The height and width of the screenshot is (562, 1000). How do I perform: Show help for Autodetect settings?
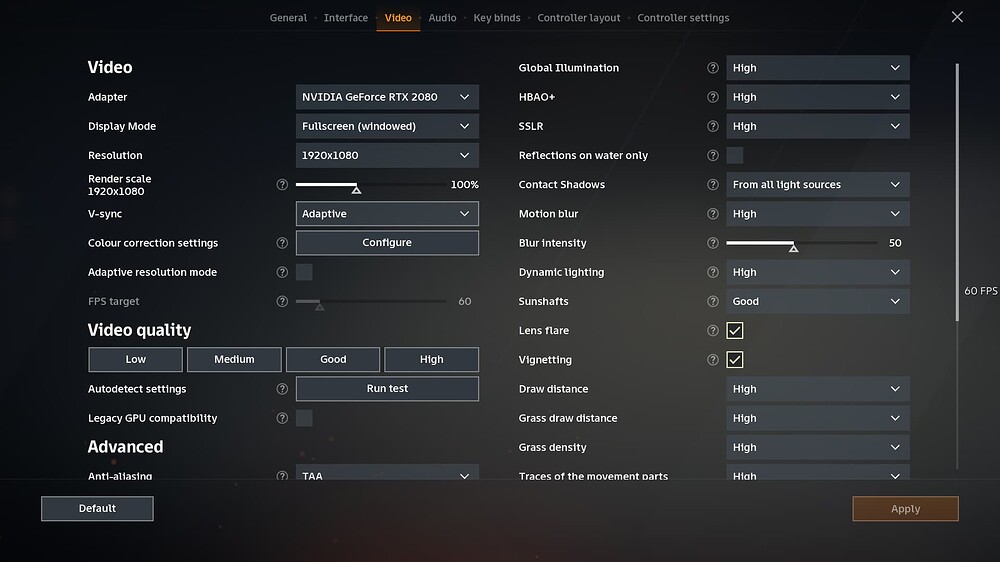[282, 389]
